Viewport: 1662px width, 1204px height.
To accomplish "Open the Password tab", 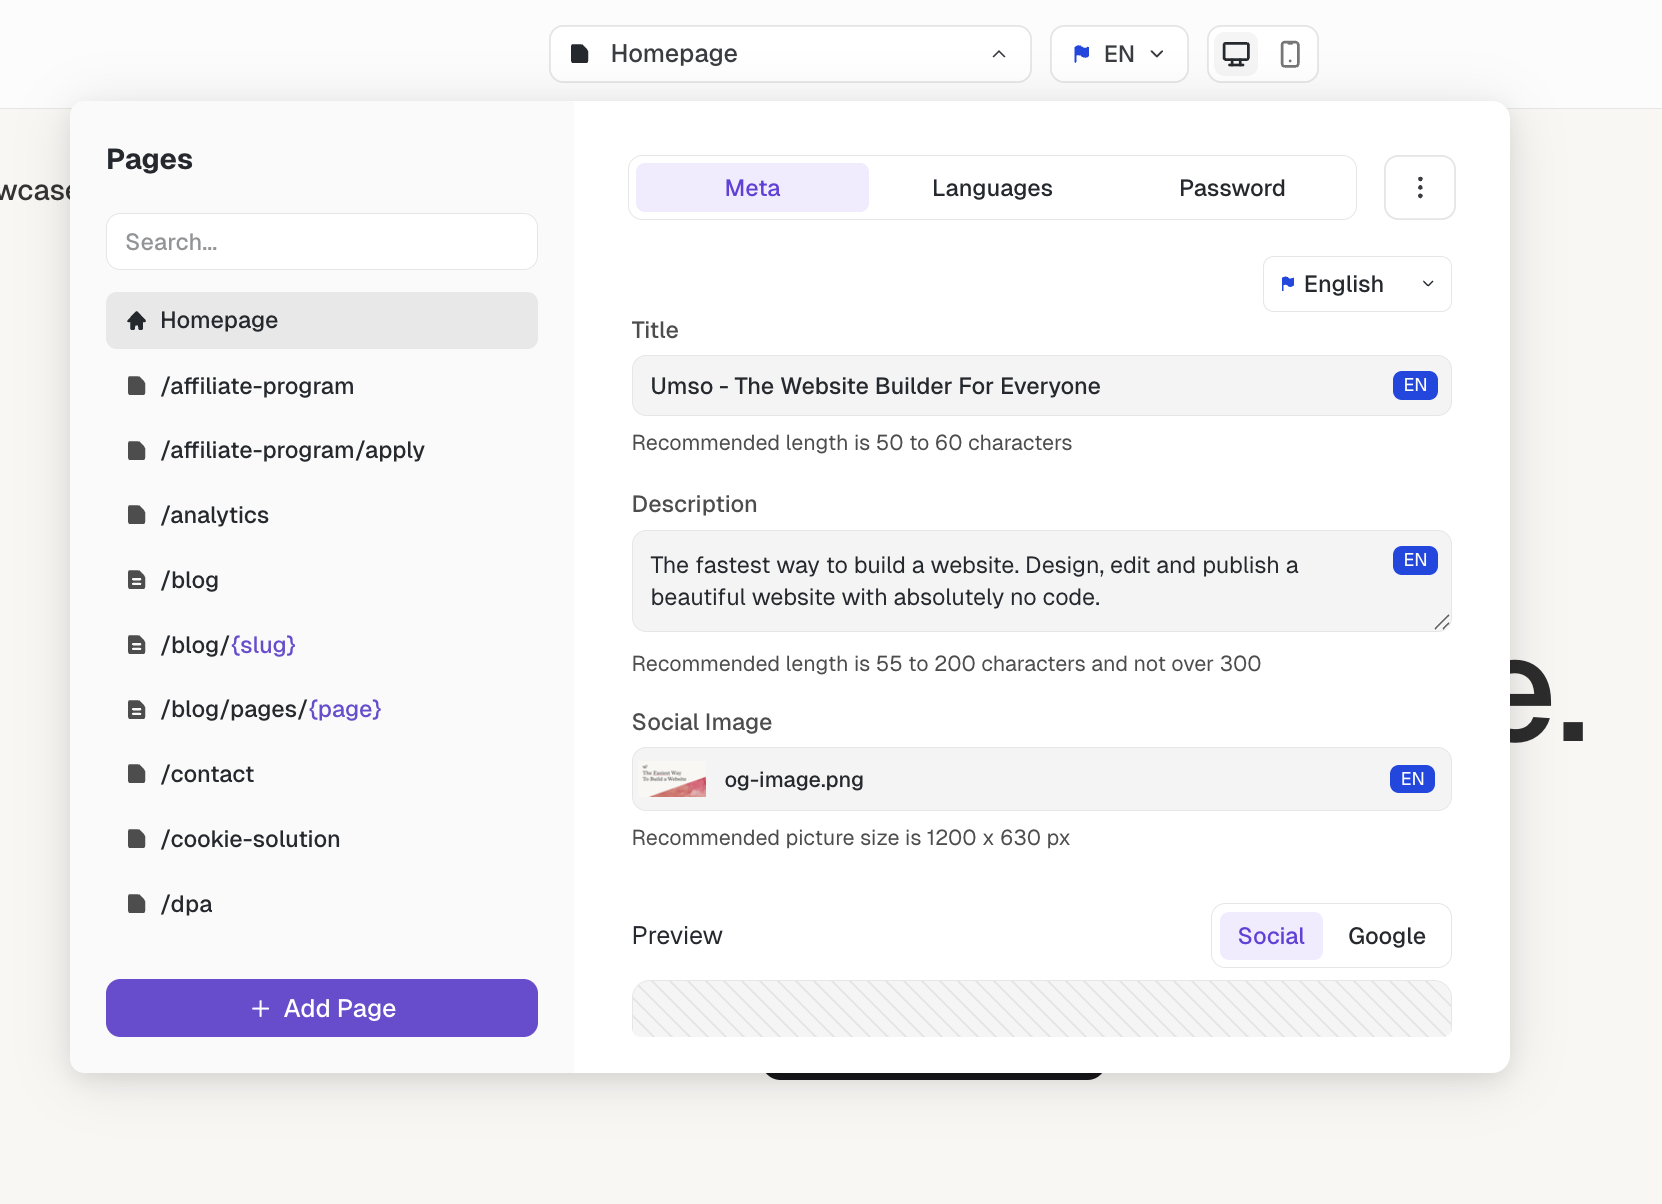I will 1231,188.
